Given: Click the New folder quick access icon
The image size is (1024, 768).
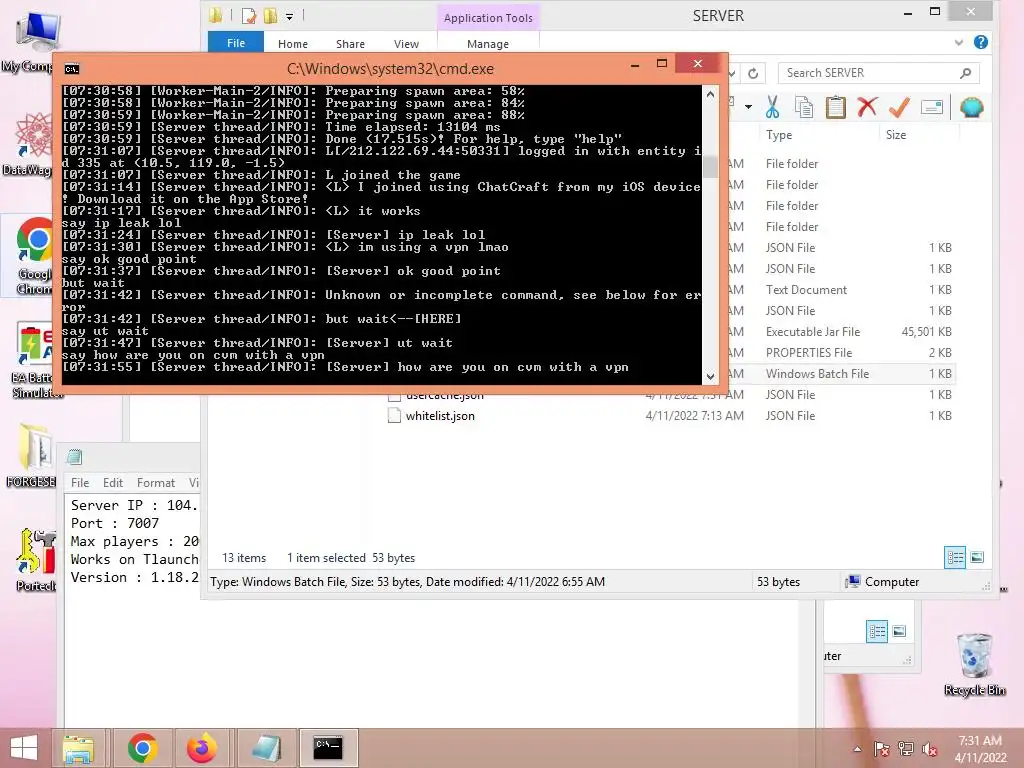Looking at the screenshot, I should click(270, 16).
